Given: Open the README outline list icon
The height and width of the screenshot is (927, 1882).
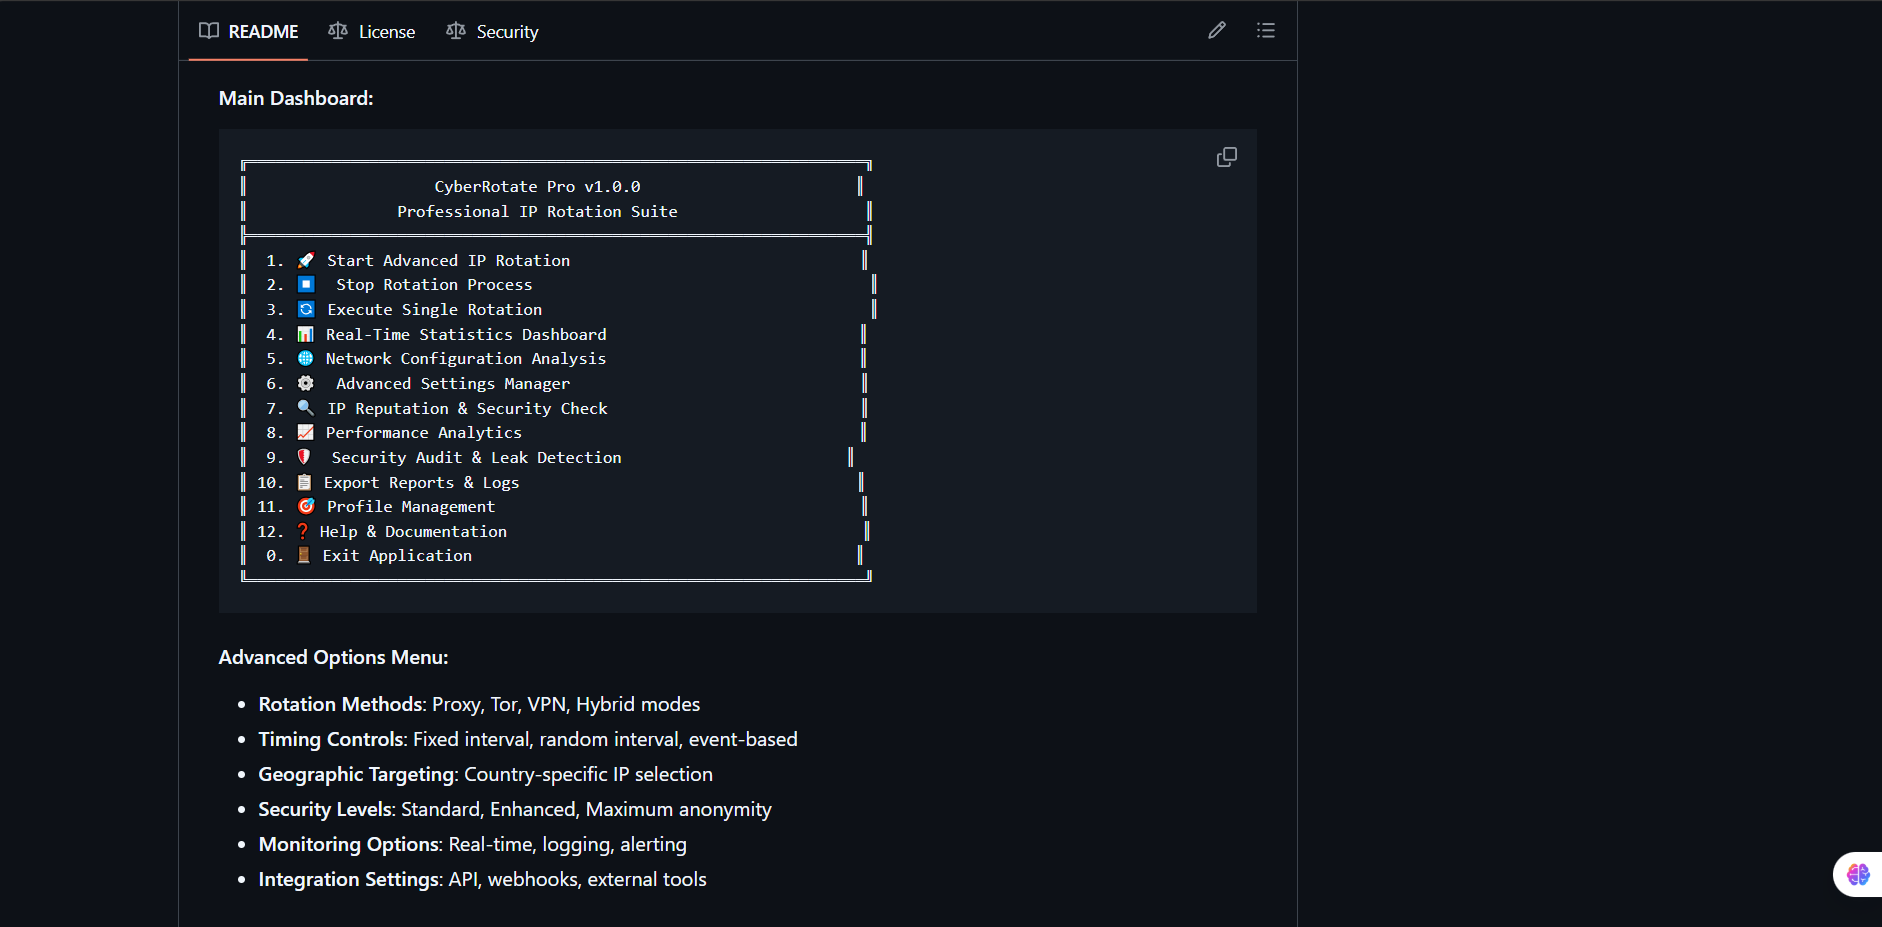Looking at the screenshot, I should (1265, 31).
